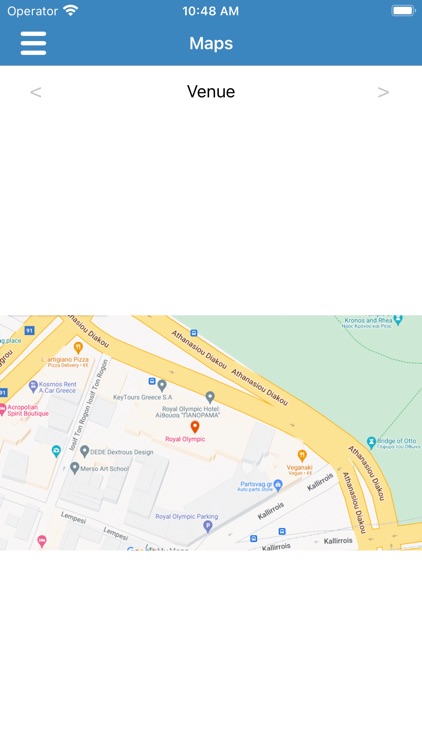Tap the bus stop icon near KeyTours
The width and height of the screenshot is (422, 750).
(152, 381)
